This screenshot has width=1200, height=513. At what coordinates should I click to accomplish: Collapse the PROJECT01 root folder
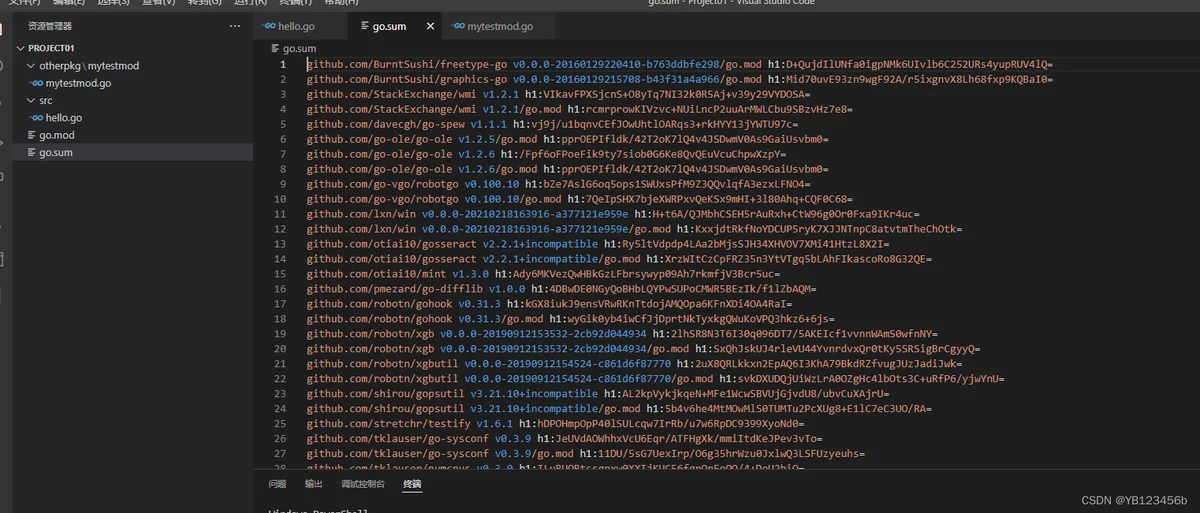[20, 47]
